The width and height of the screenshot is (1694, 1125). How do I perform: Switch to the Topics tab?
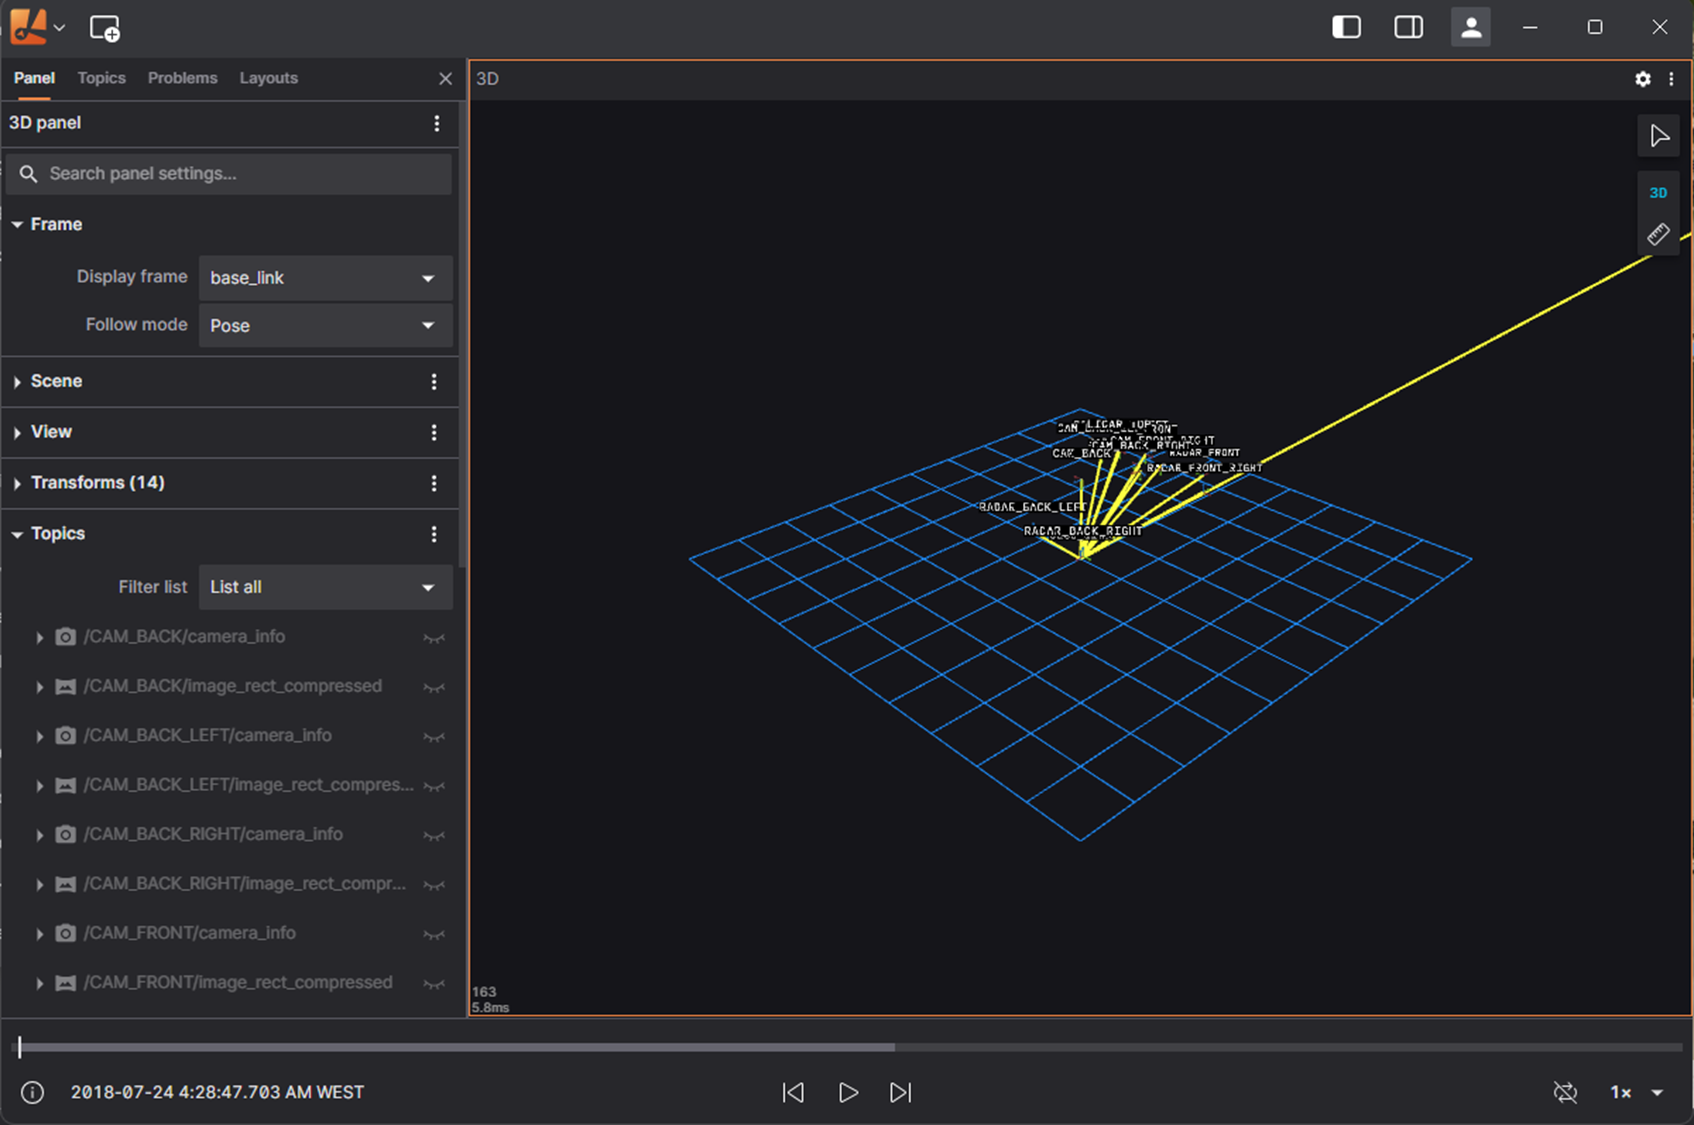(x=102, y=78)
